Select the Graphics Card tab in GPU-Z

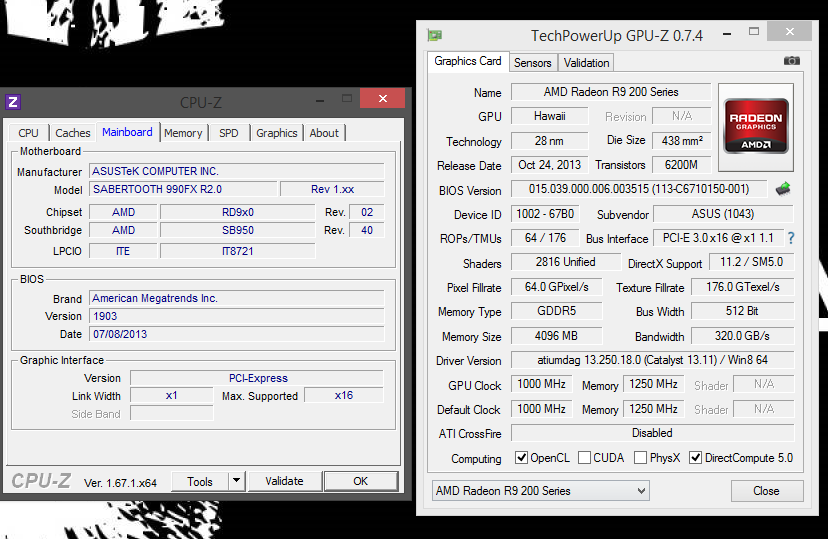[x=468, y=61]
